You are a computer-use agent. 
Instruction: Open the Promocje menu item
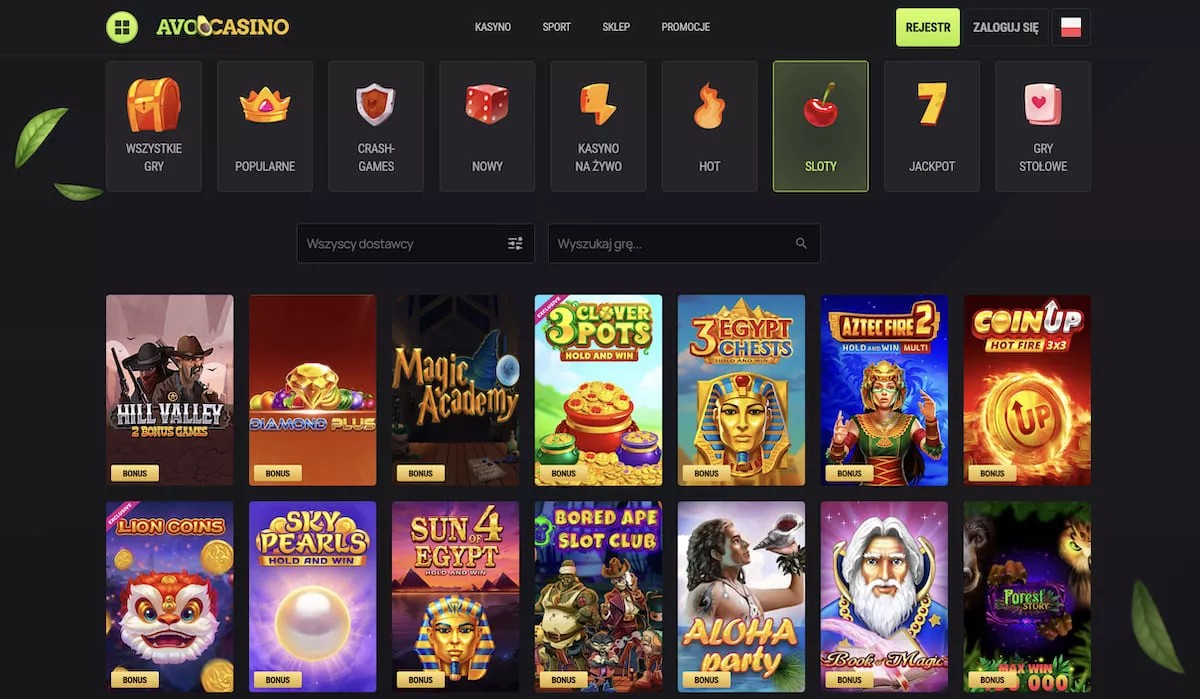point(686,27)
